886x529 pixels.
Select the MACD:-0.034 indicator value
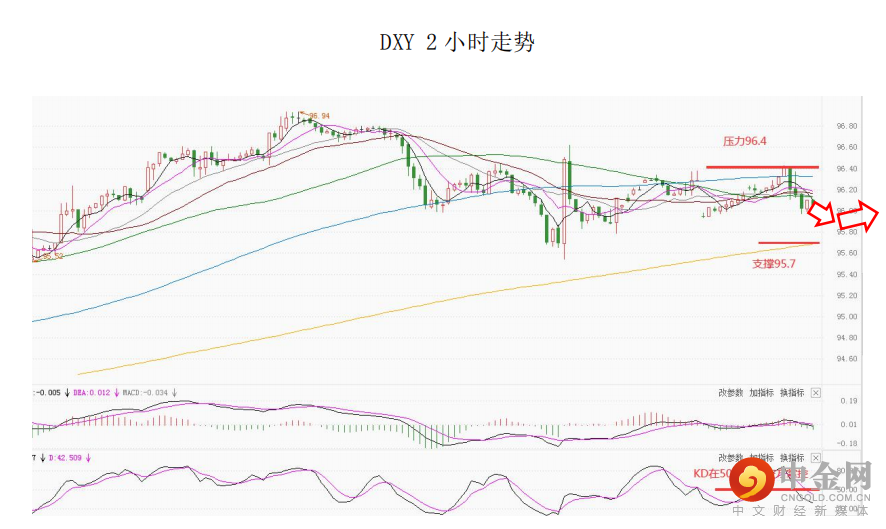point(145,393)
